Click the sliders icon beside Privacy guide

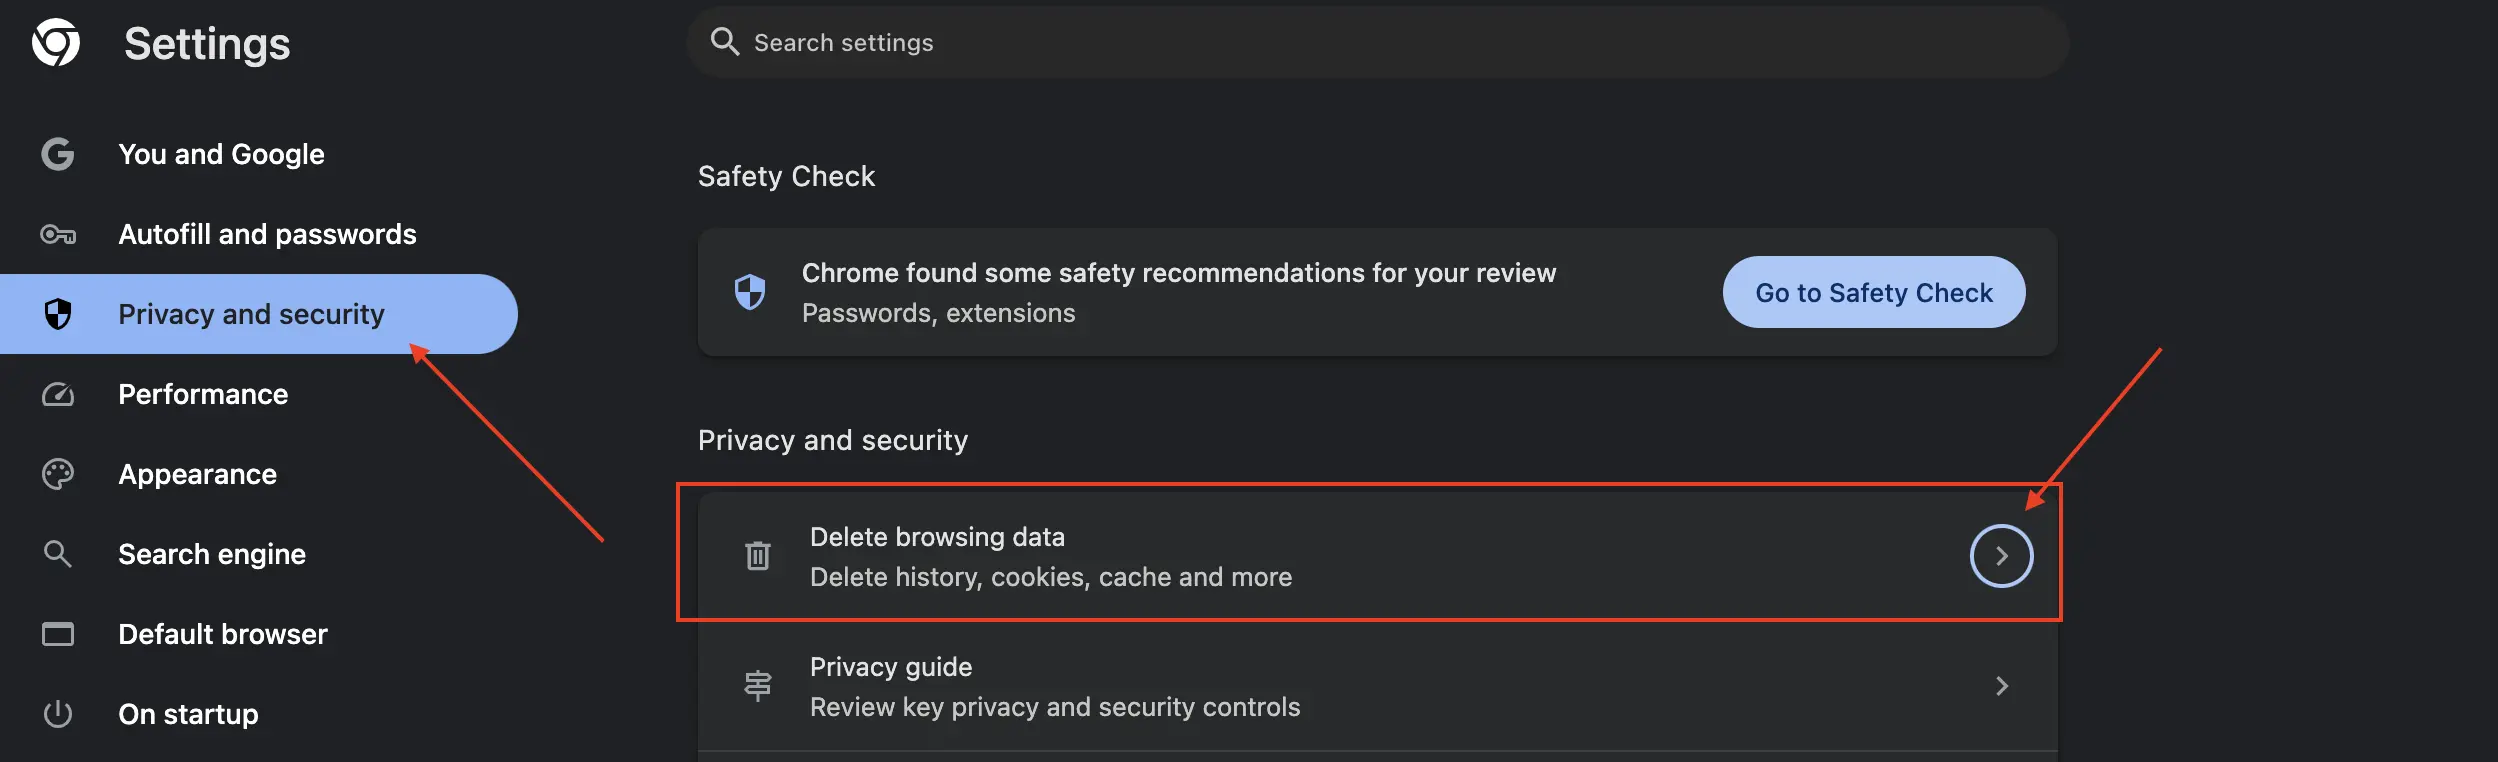[x=758, y=686]
